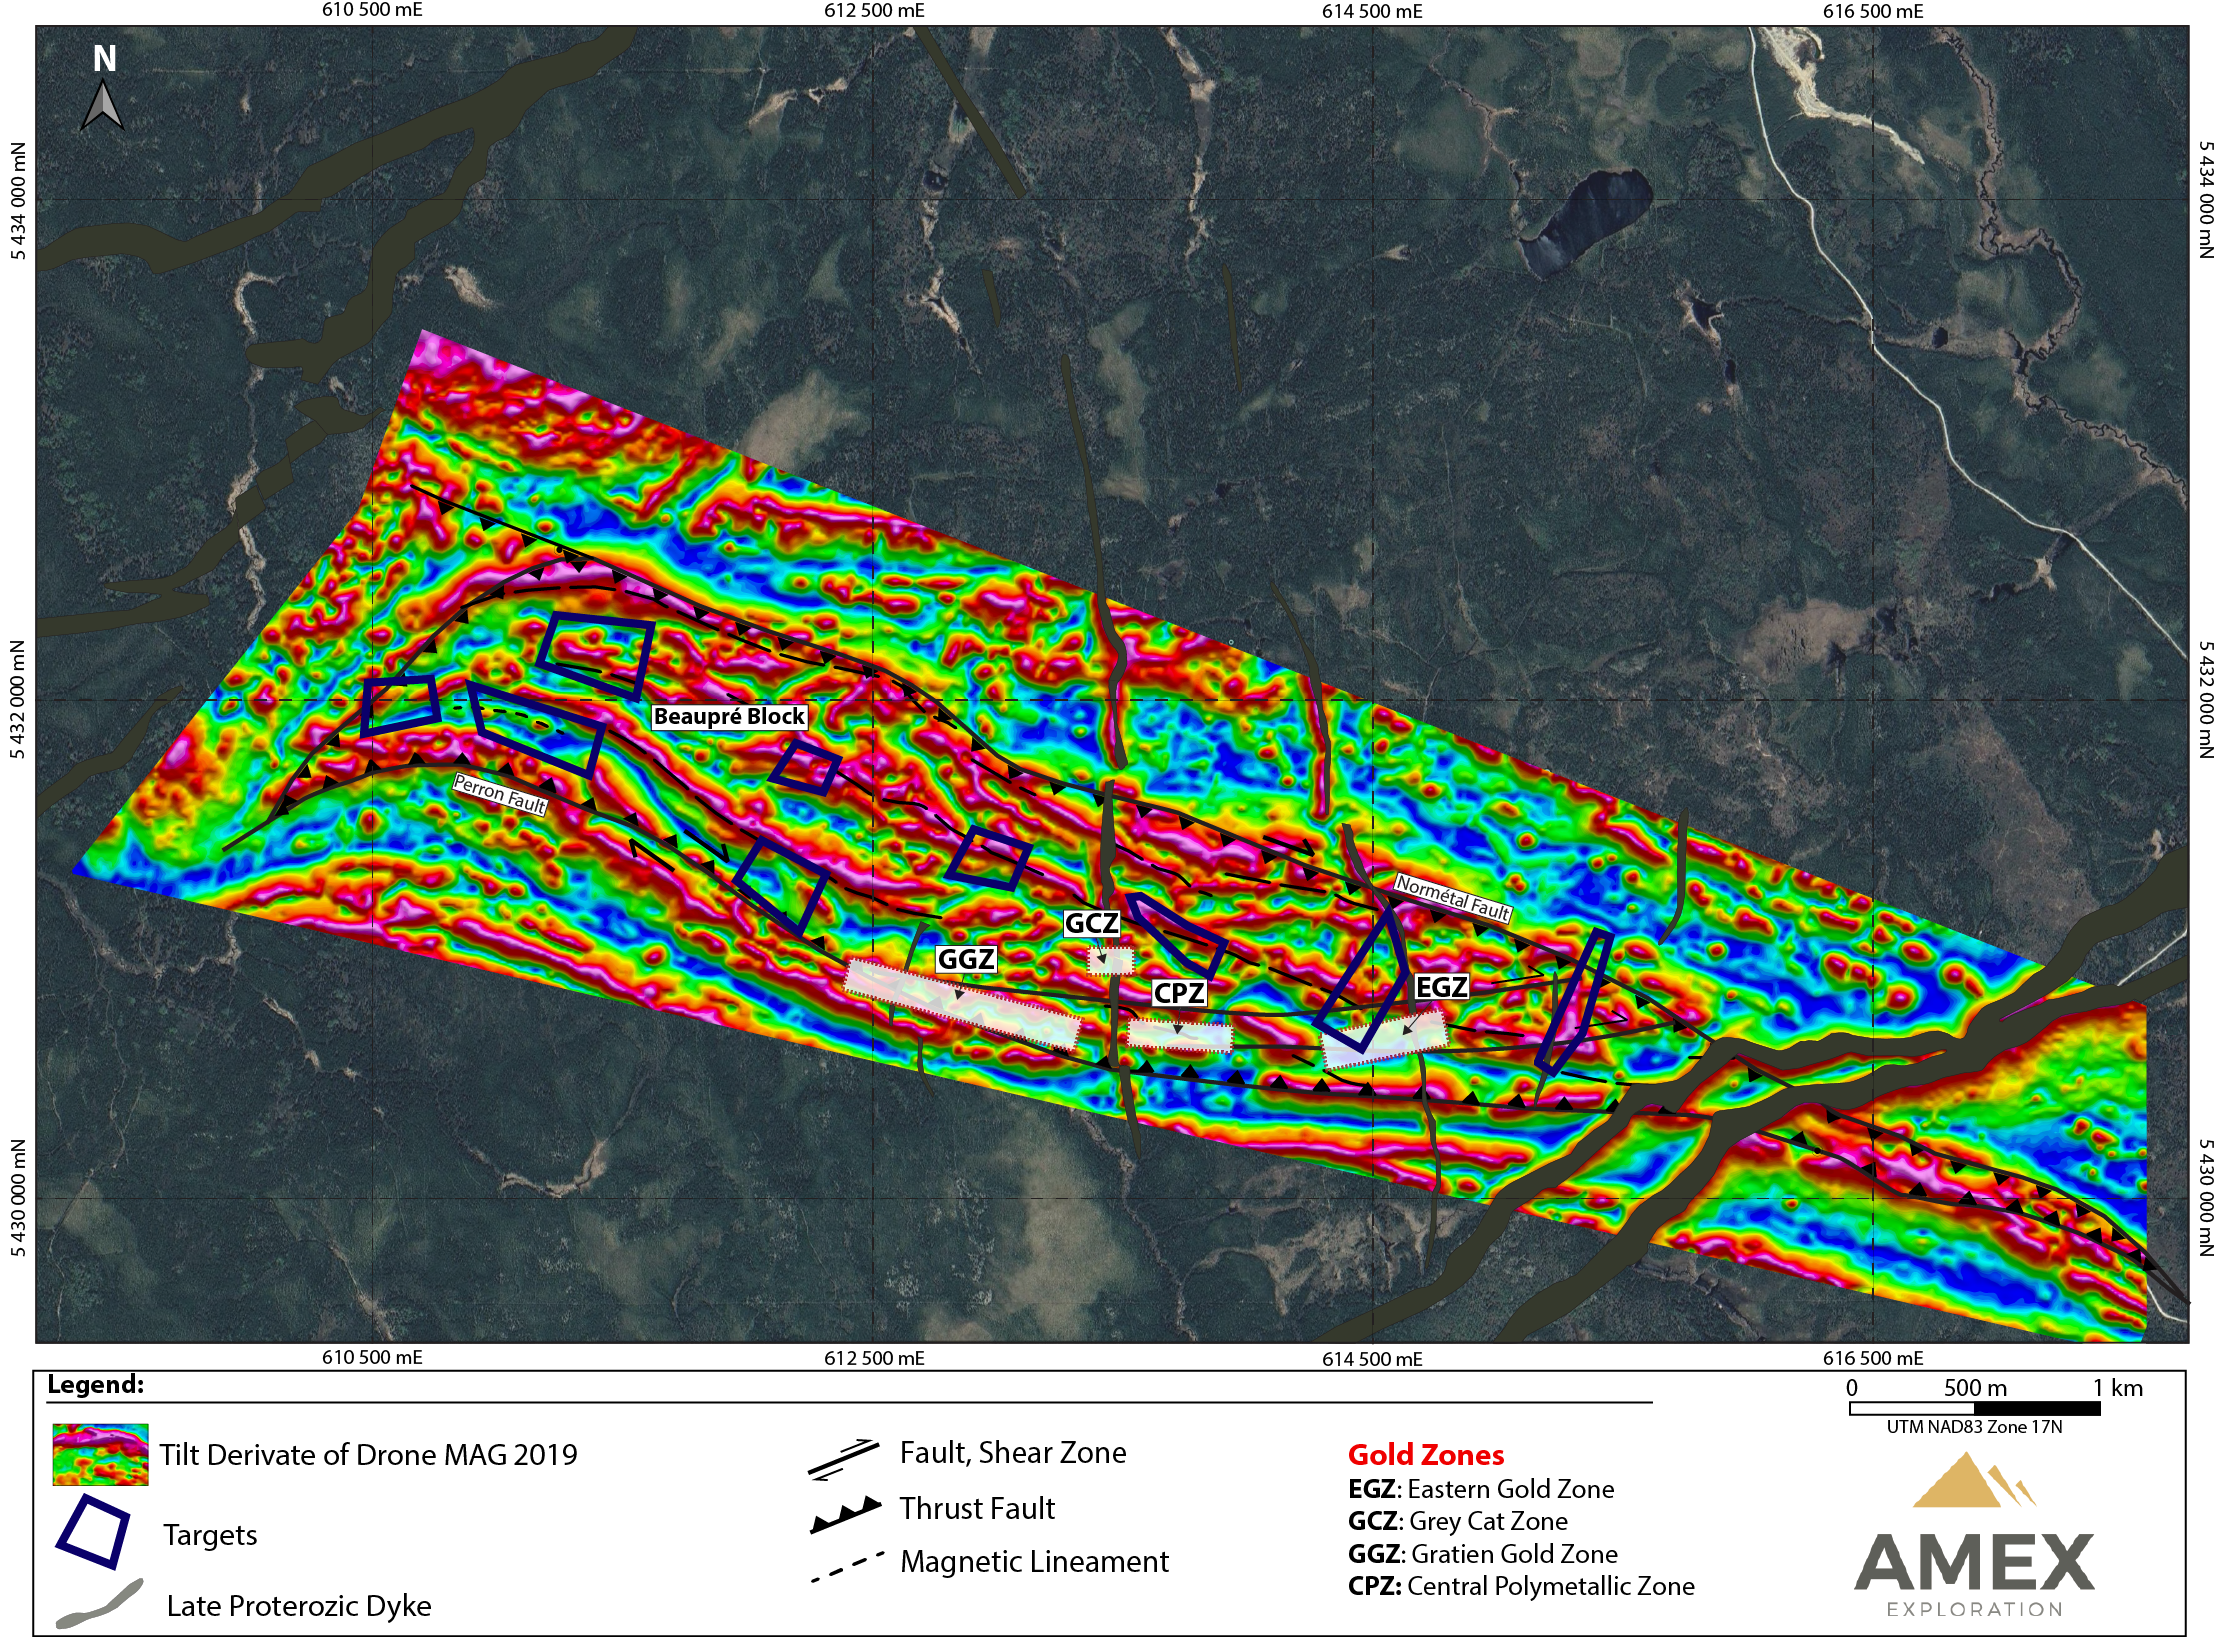Click the top 616 500 mE coordinate label
The height and width of the screenshot is (1637, 2218).
(x=1873, y=11)
